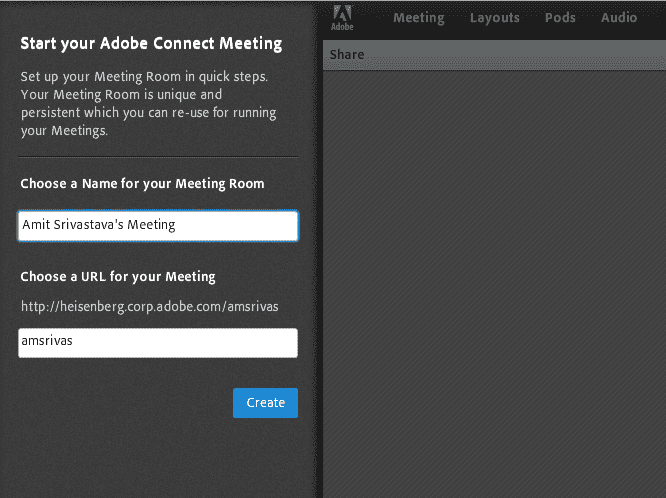The width and height of the screenshot is (666, 498).
Task: Click empty menu bar space right of Audio
Action: pos(654,18)
